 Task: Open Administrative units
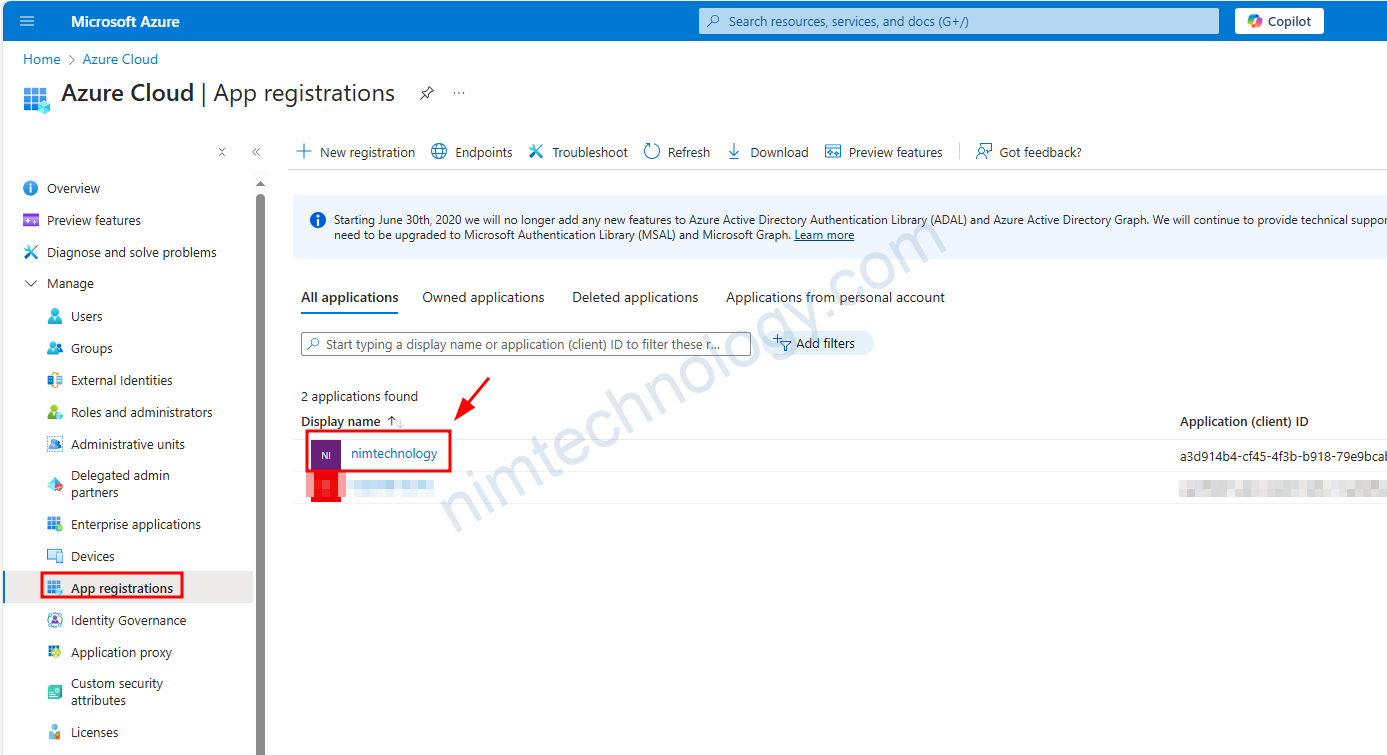pyautogui.click(x=127, y=444)
